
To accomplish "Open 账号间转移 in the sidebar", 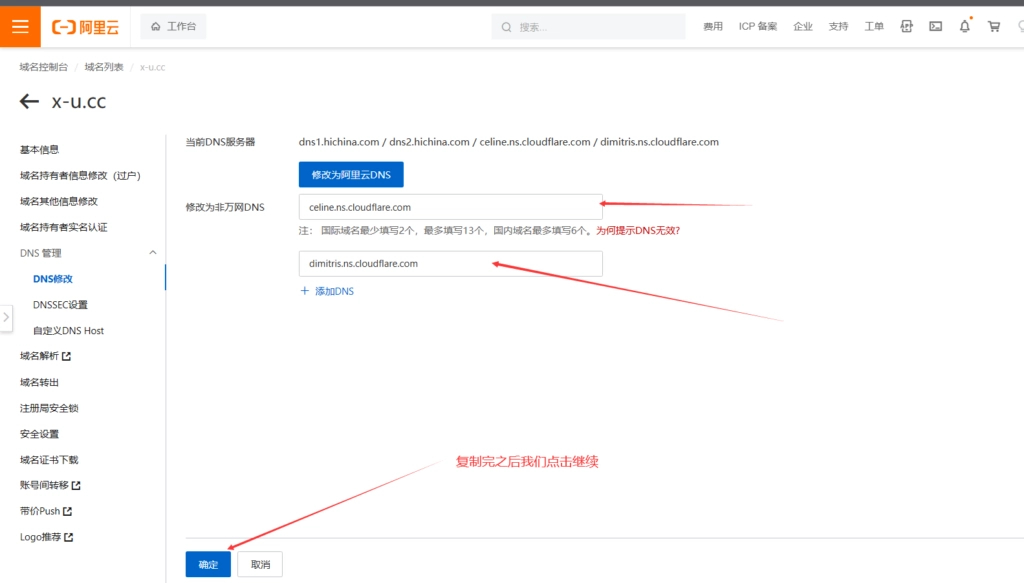I will (x=44, y=485).
